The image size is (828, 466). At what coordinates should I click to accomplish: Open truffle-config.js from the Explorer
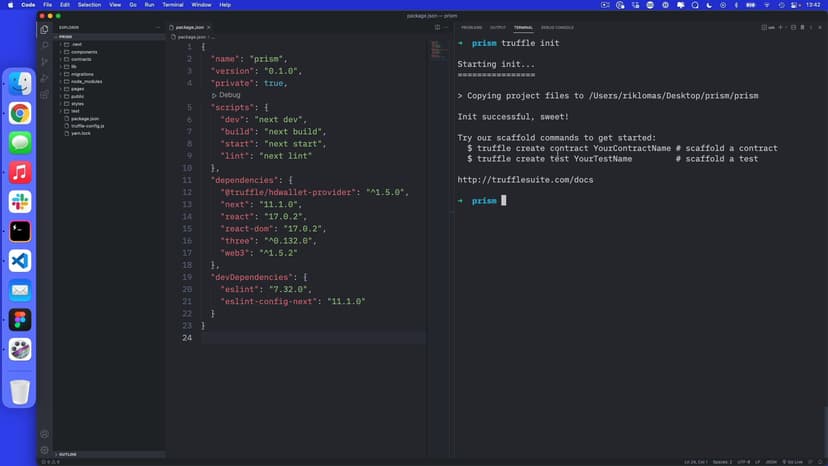pos(88,125)
